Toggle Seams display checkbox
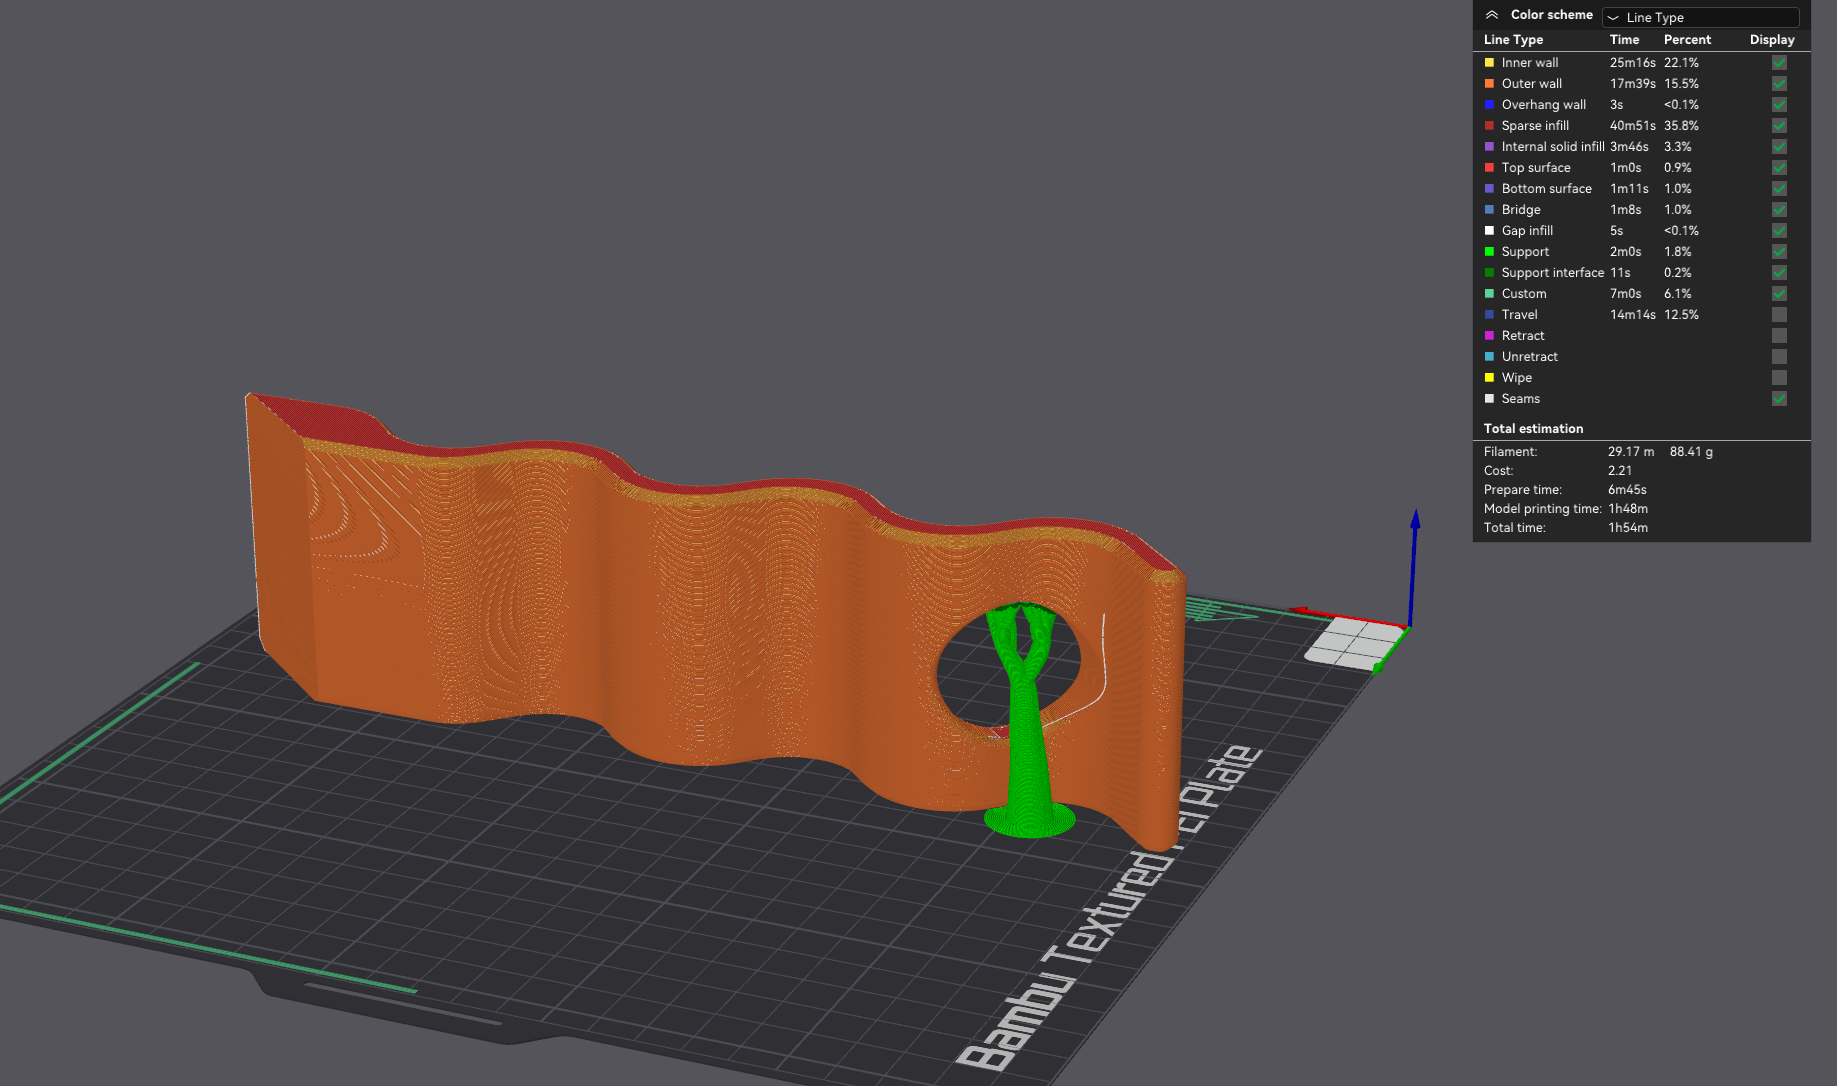The width and height of the screenshot is (1837, 1086). [1779, 398]
